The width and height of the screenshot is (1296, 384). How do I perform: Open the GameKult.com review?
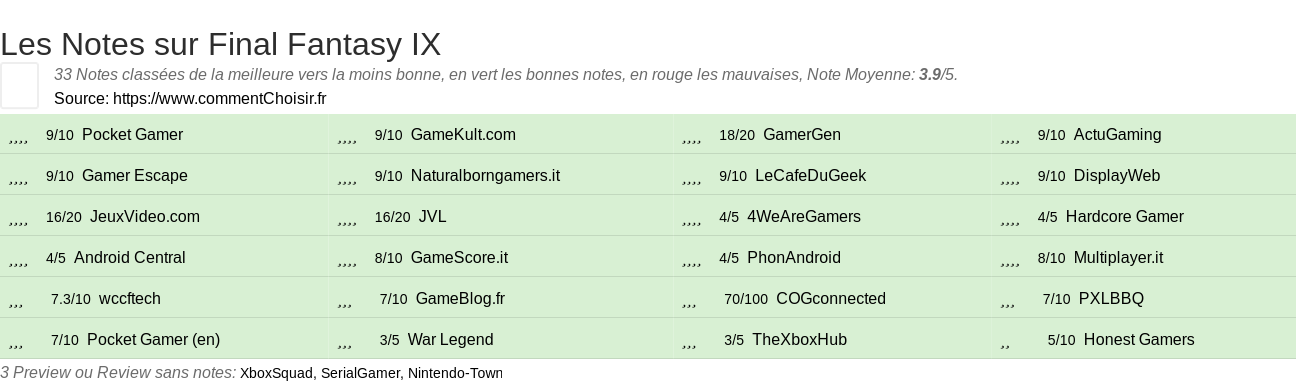coord(463,134)
